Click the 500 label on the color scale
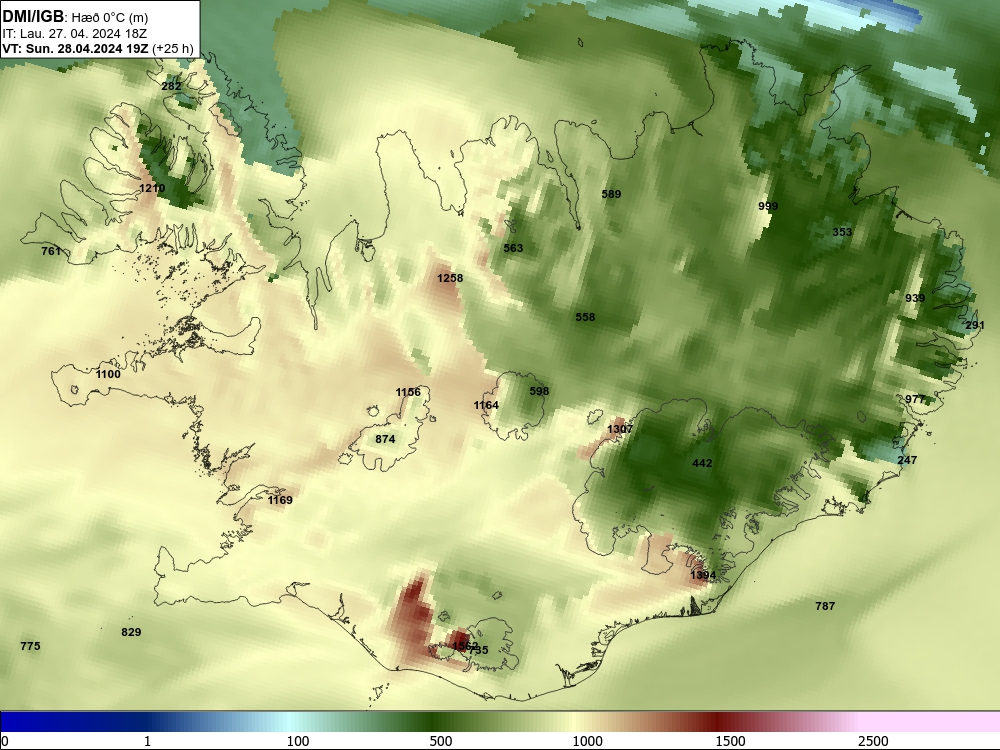 click(x=441, y=741)
